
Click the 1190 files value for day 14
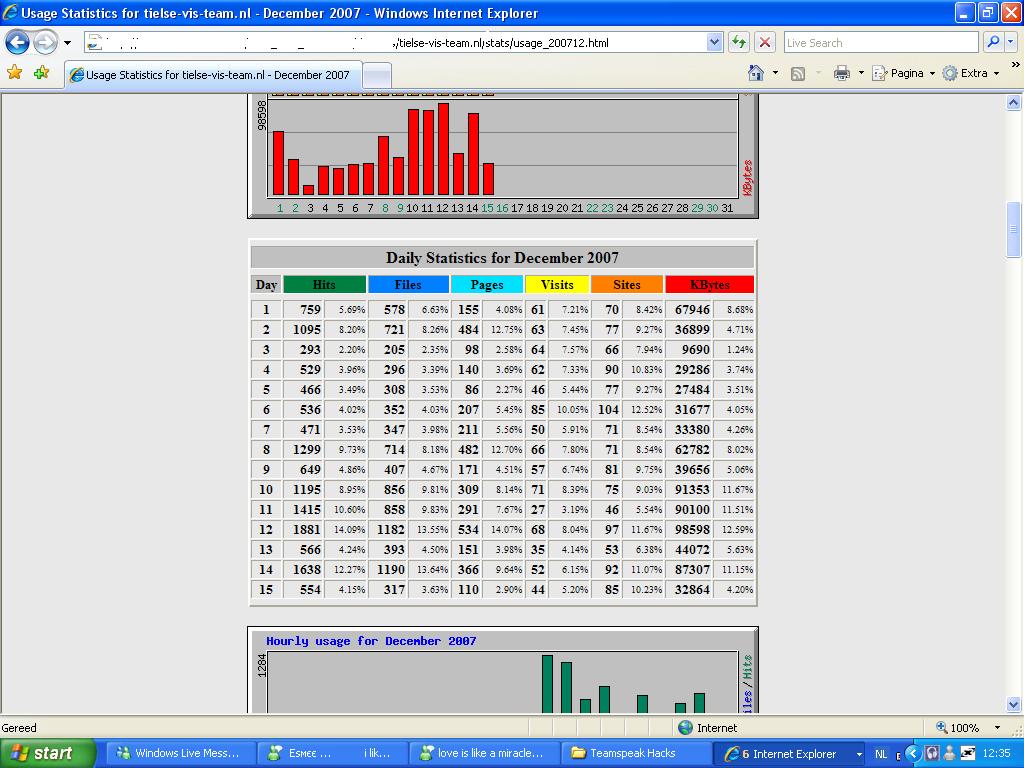click(389, 569)
